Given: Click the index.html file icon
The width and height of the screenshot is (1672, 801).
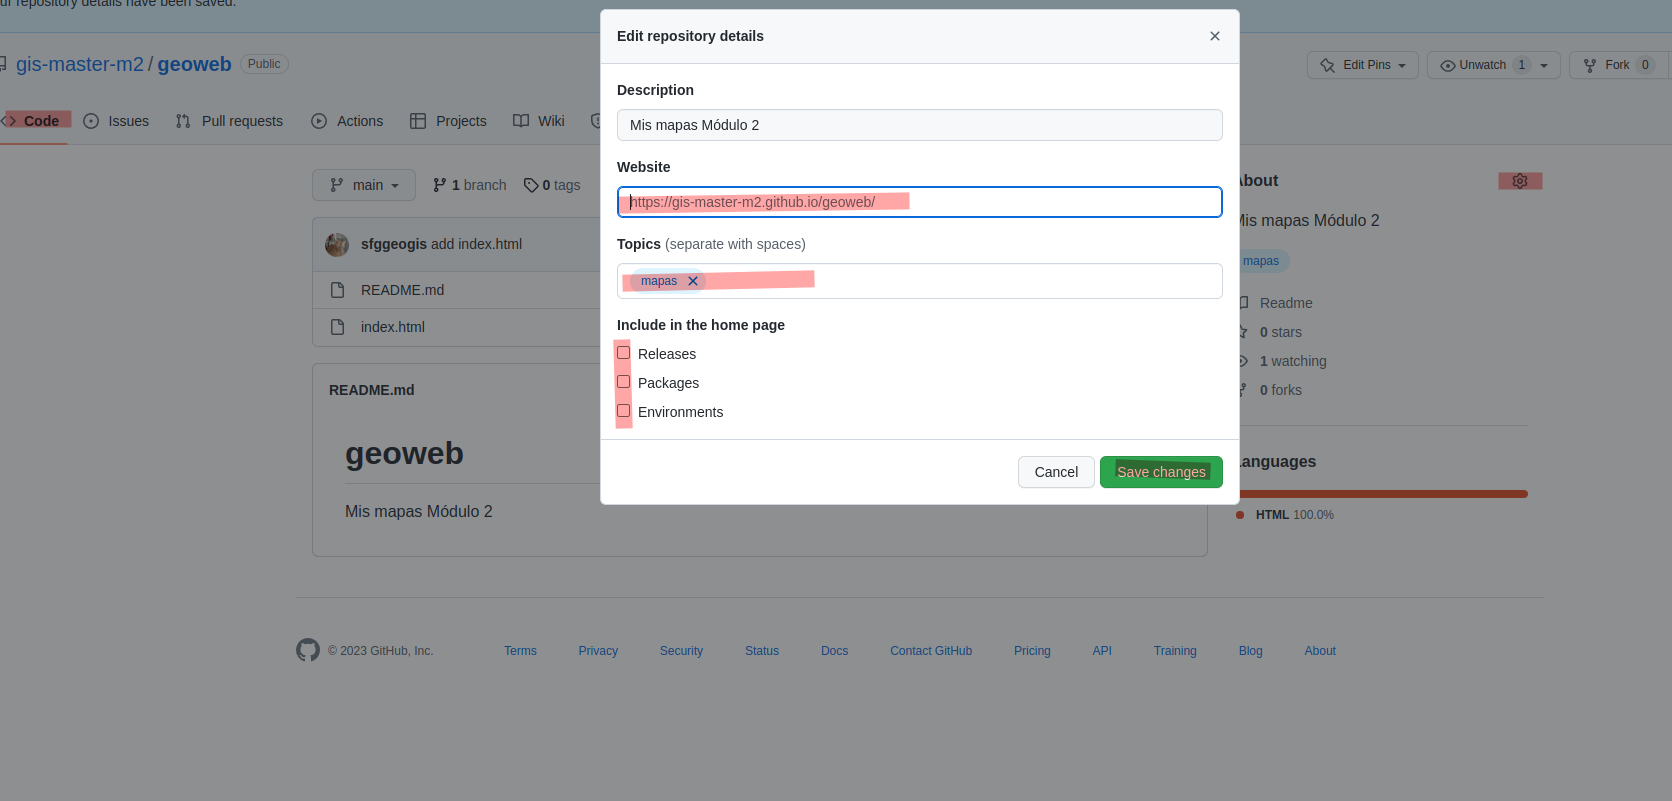Looking at the screenshot, I should click(x=337, y=327).
